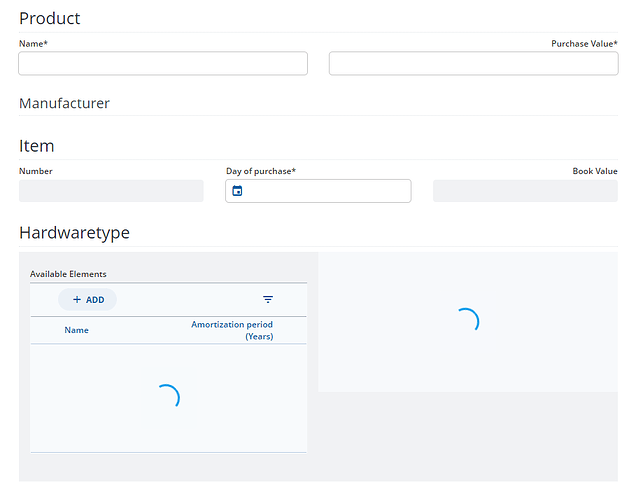The height and width of the screenshot is (499, 636).
Task: Click the Item section heading
Action: [x=37, y=146]
